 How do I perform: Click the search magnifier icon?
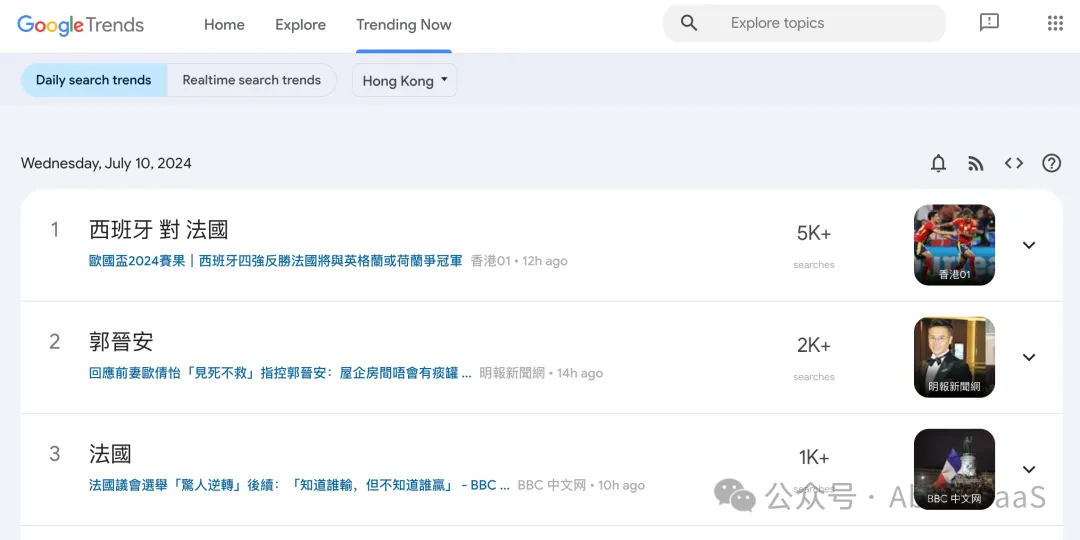[689, 23]
